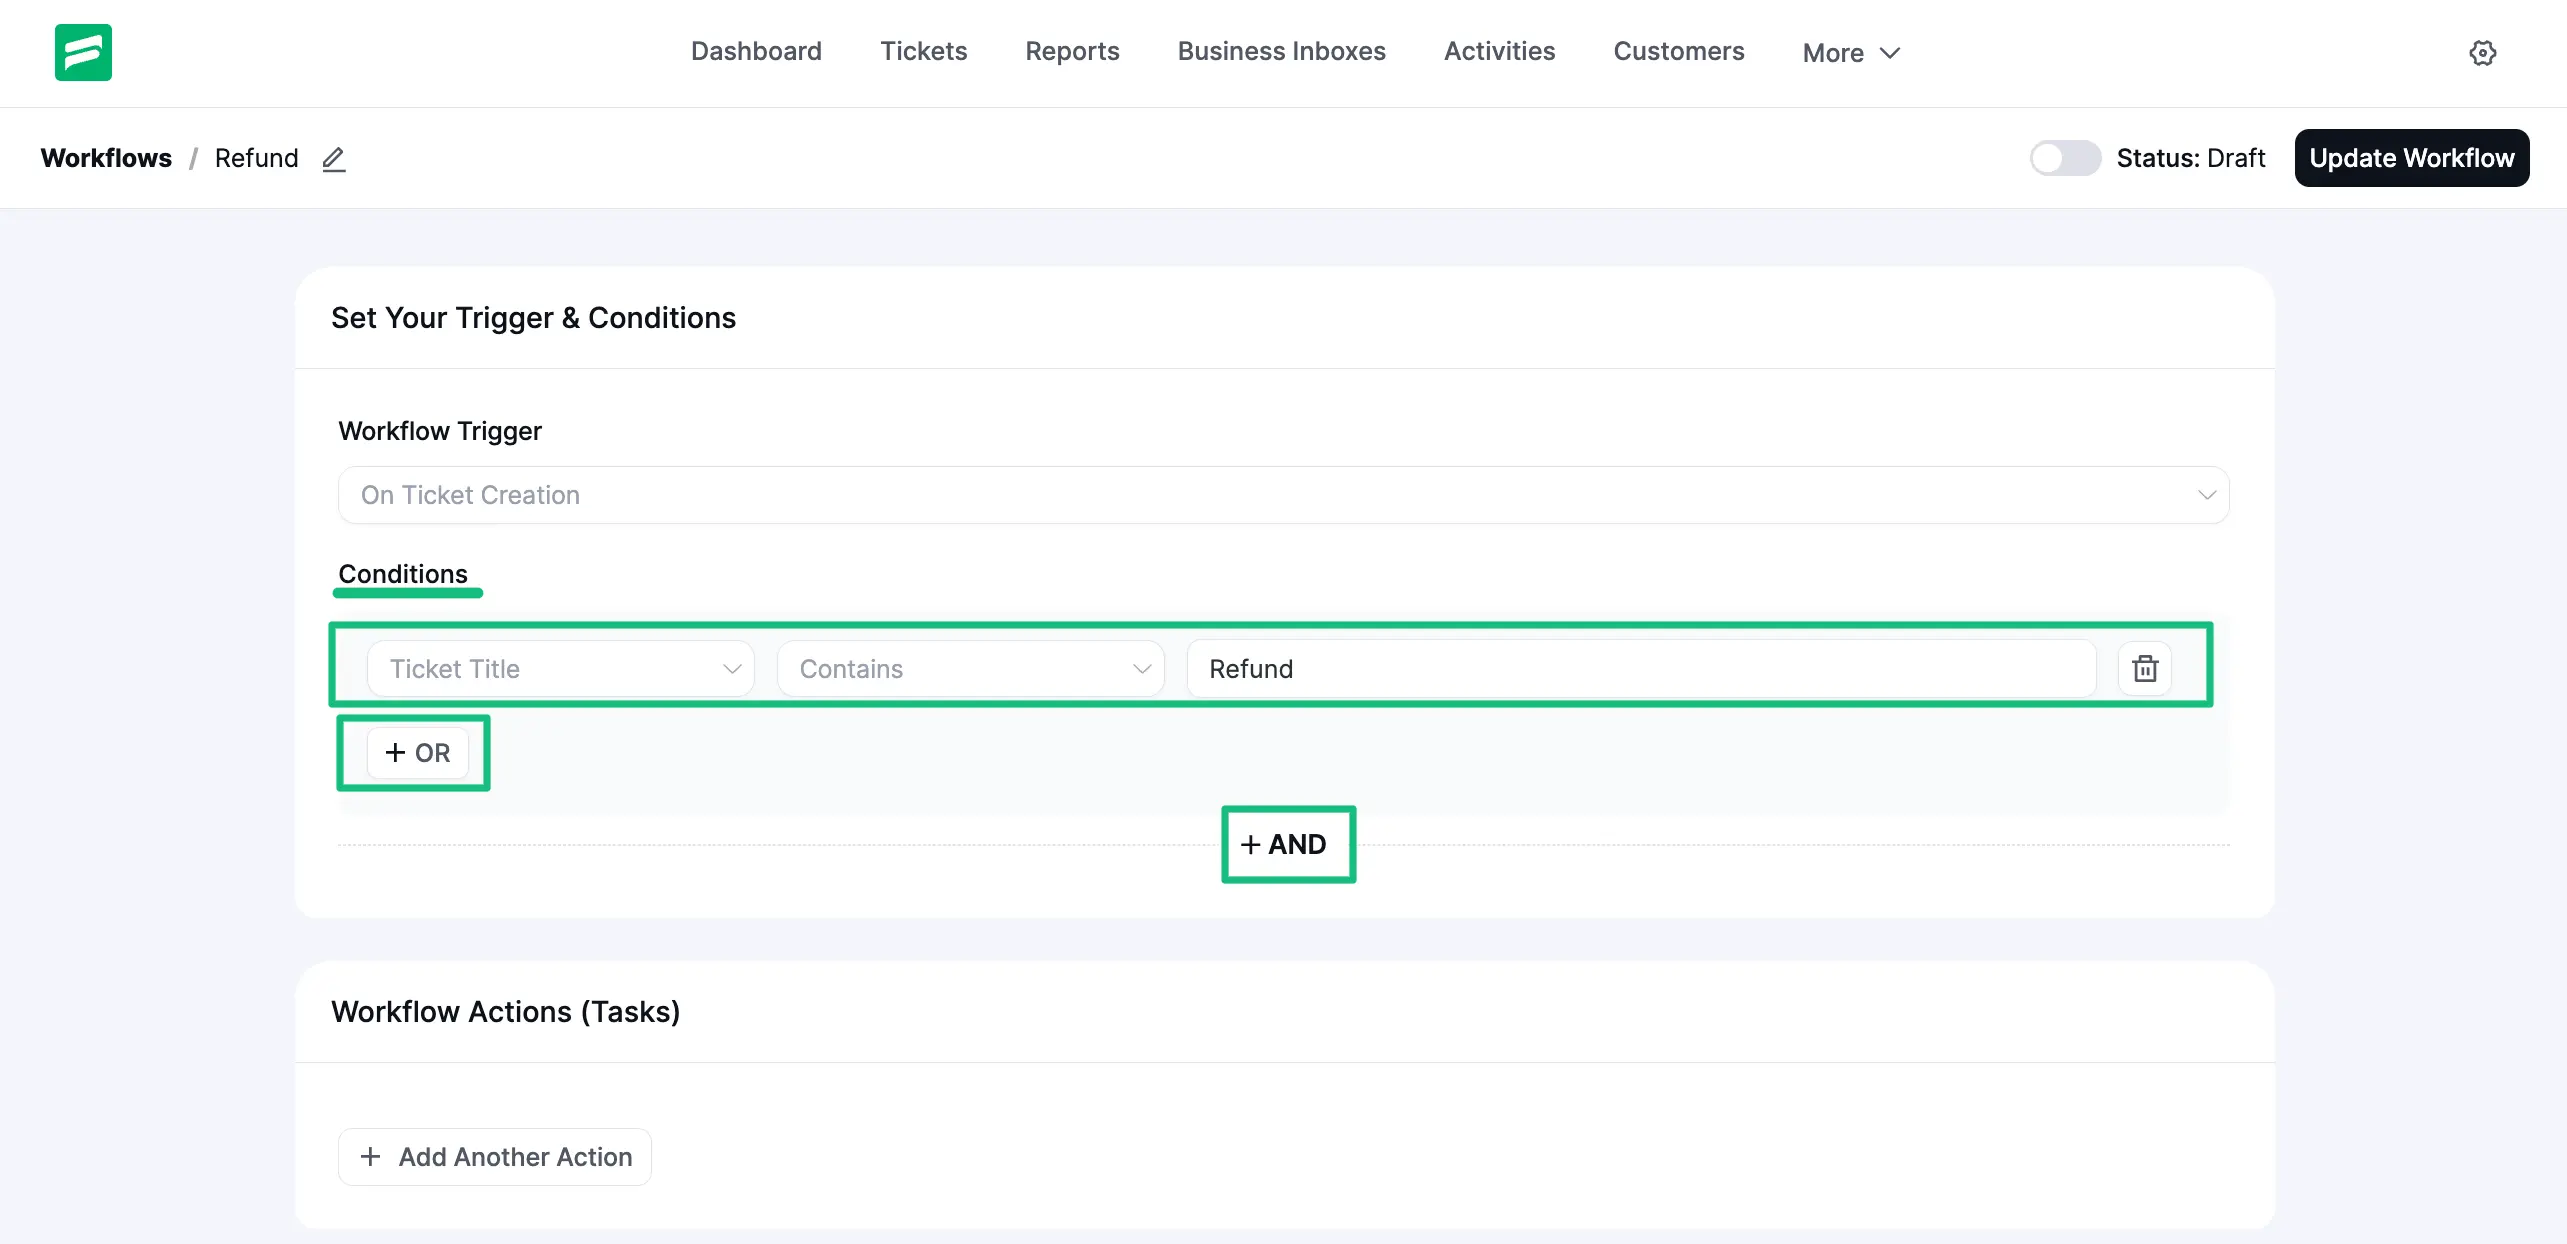2567x1244 pixels.
Task: Add an AND condition
Action: [x=1288, y=843]
